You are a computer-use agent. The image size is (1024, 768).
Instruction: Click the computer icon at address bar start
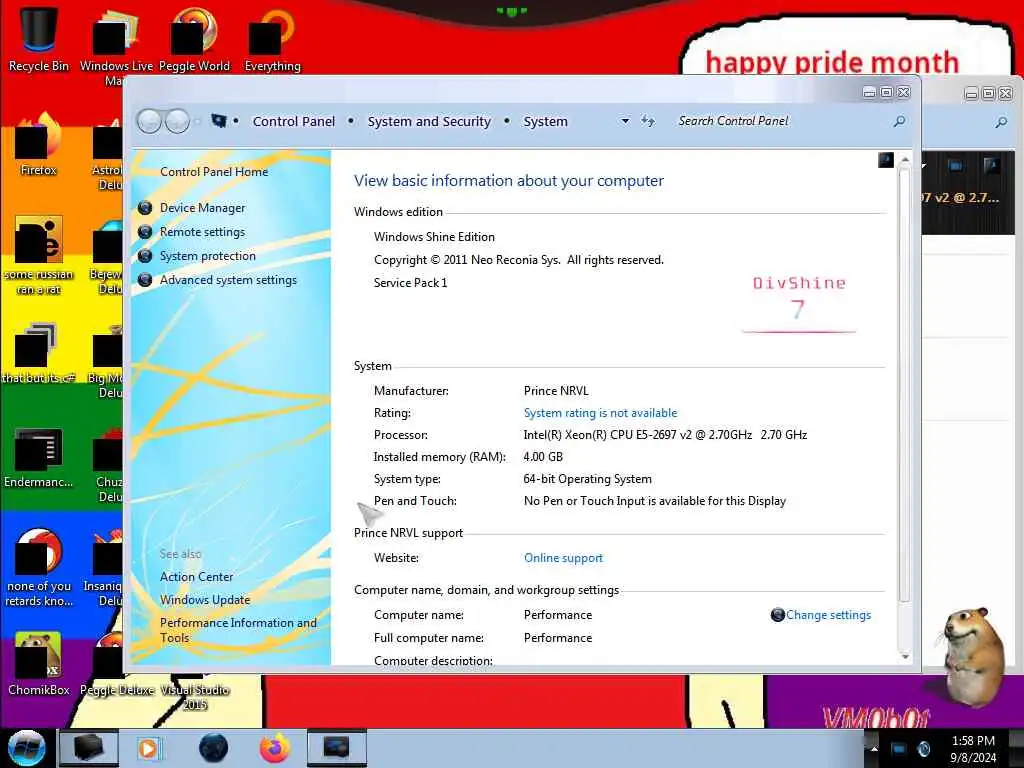tap(219, 121)
